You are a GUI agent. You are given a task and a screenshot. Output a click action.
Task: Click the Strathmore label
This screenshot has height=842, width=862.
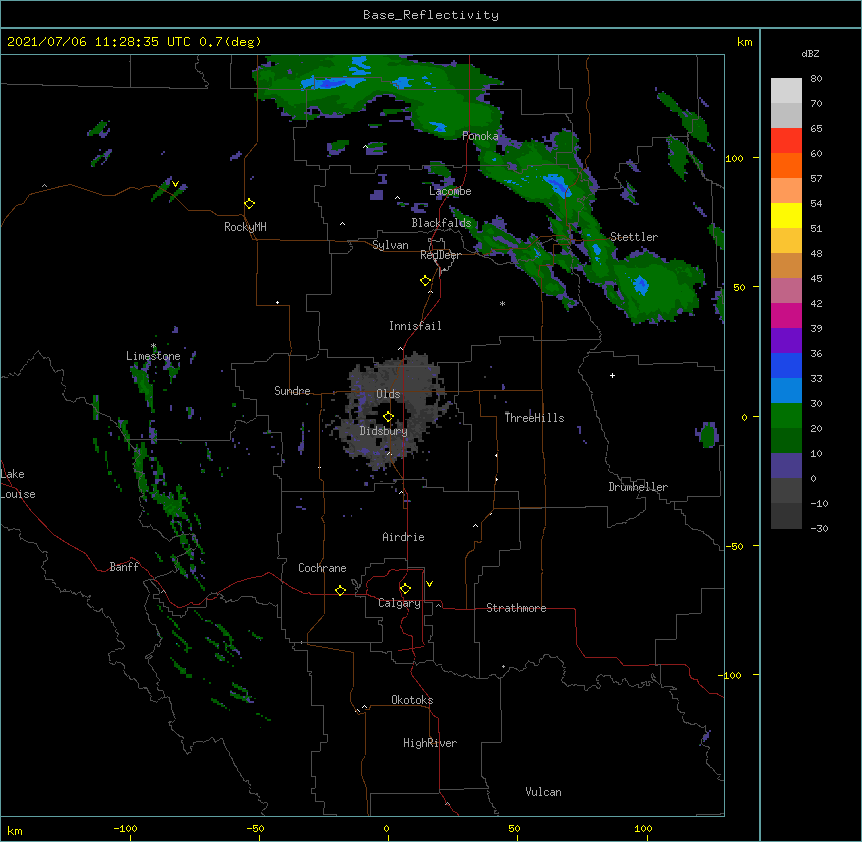point(516,608)
